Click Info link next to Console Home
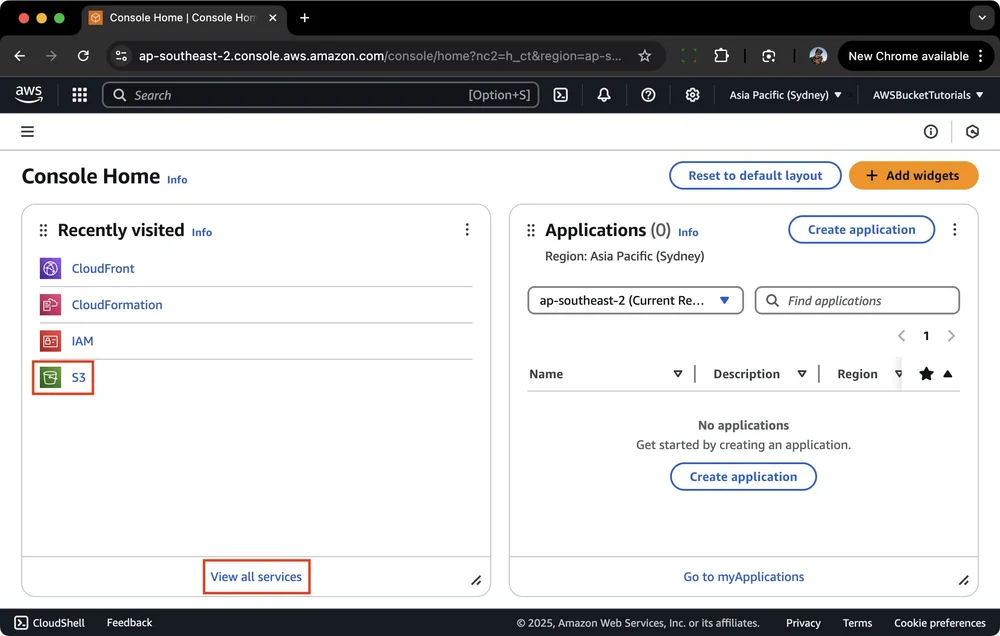This screenshot has width=1000, height=636. point(177,180)
